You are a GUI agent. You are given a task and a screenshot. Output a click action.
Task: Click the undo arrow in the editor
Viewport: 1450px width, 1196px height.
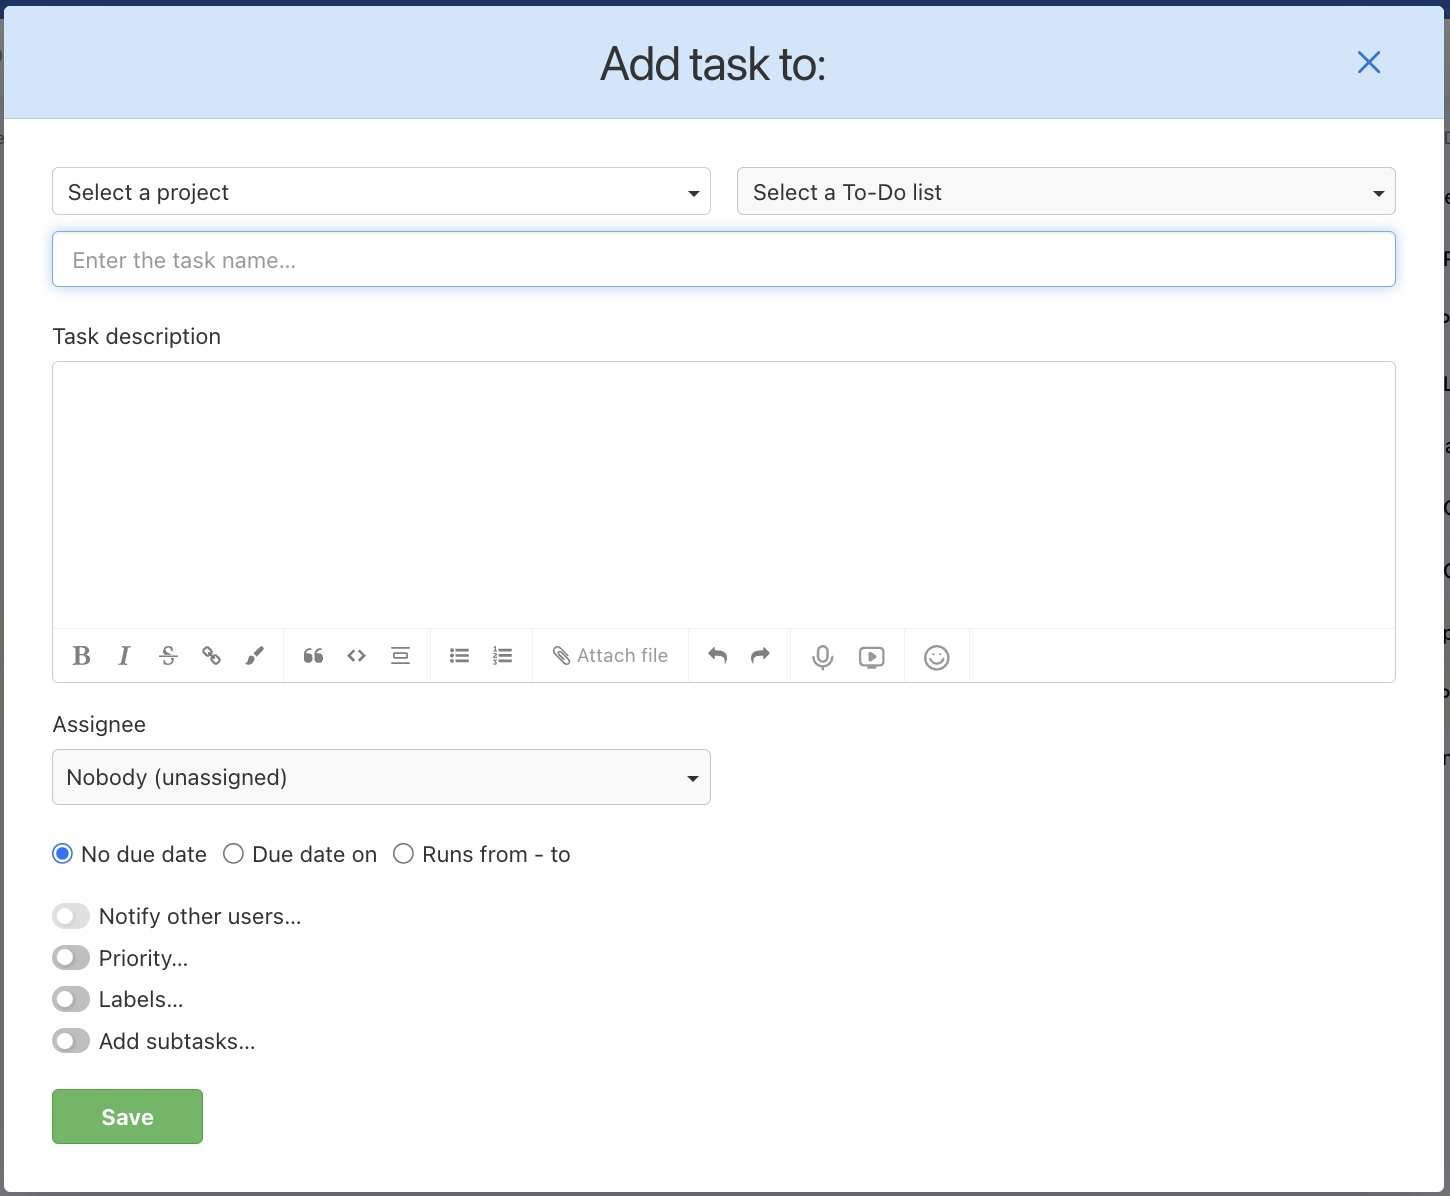point(717,655)
